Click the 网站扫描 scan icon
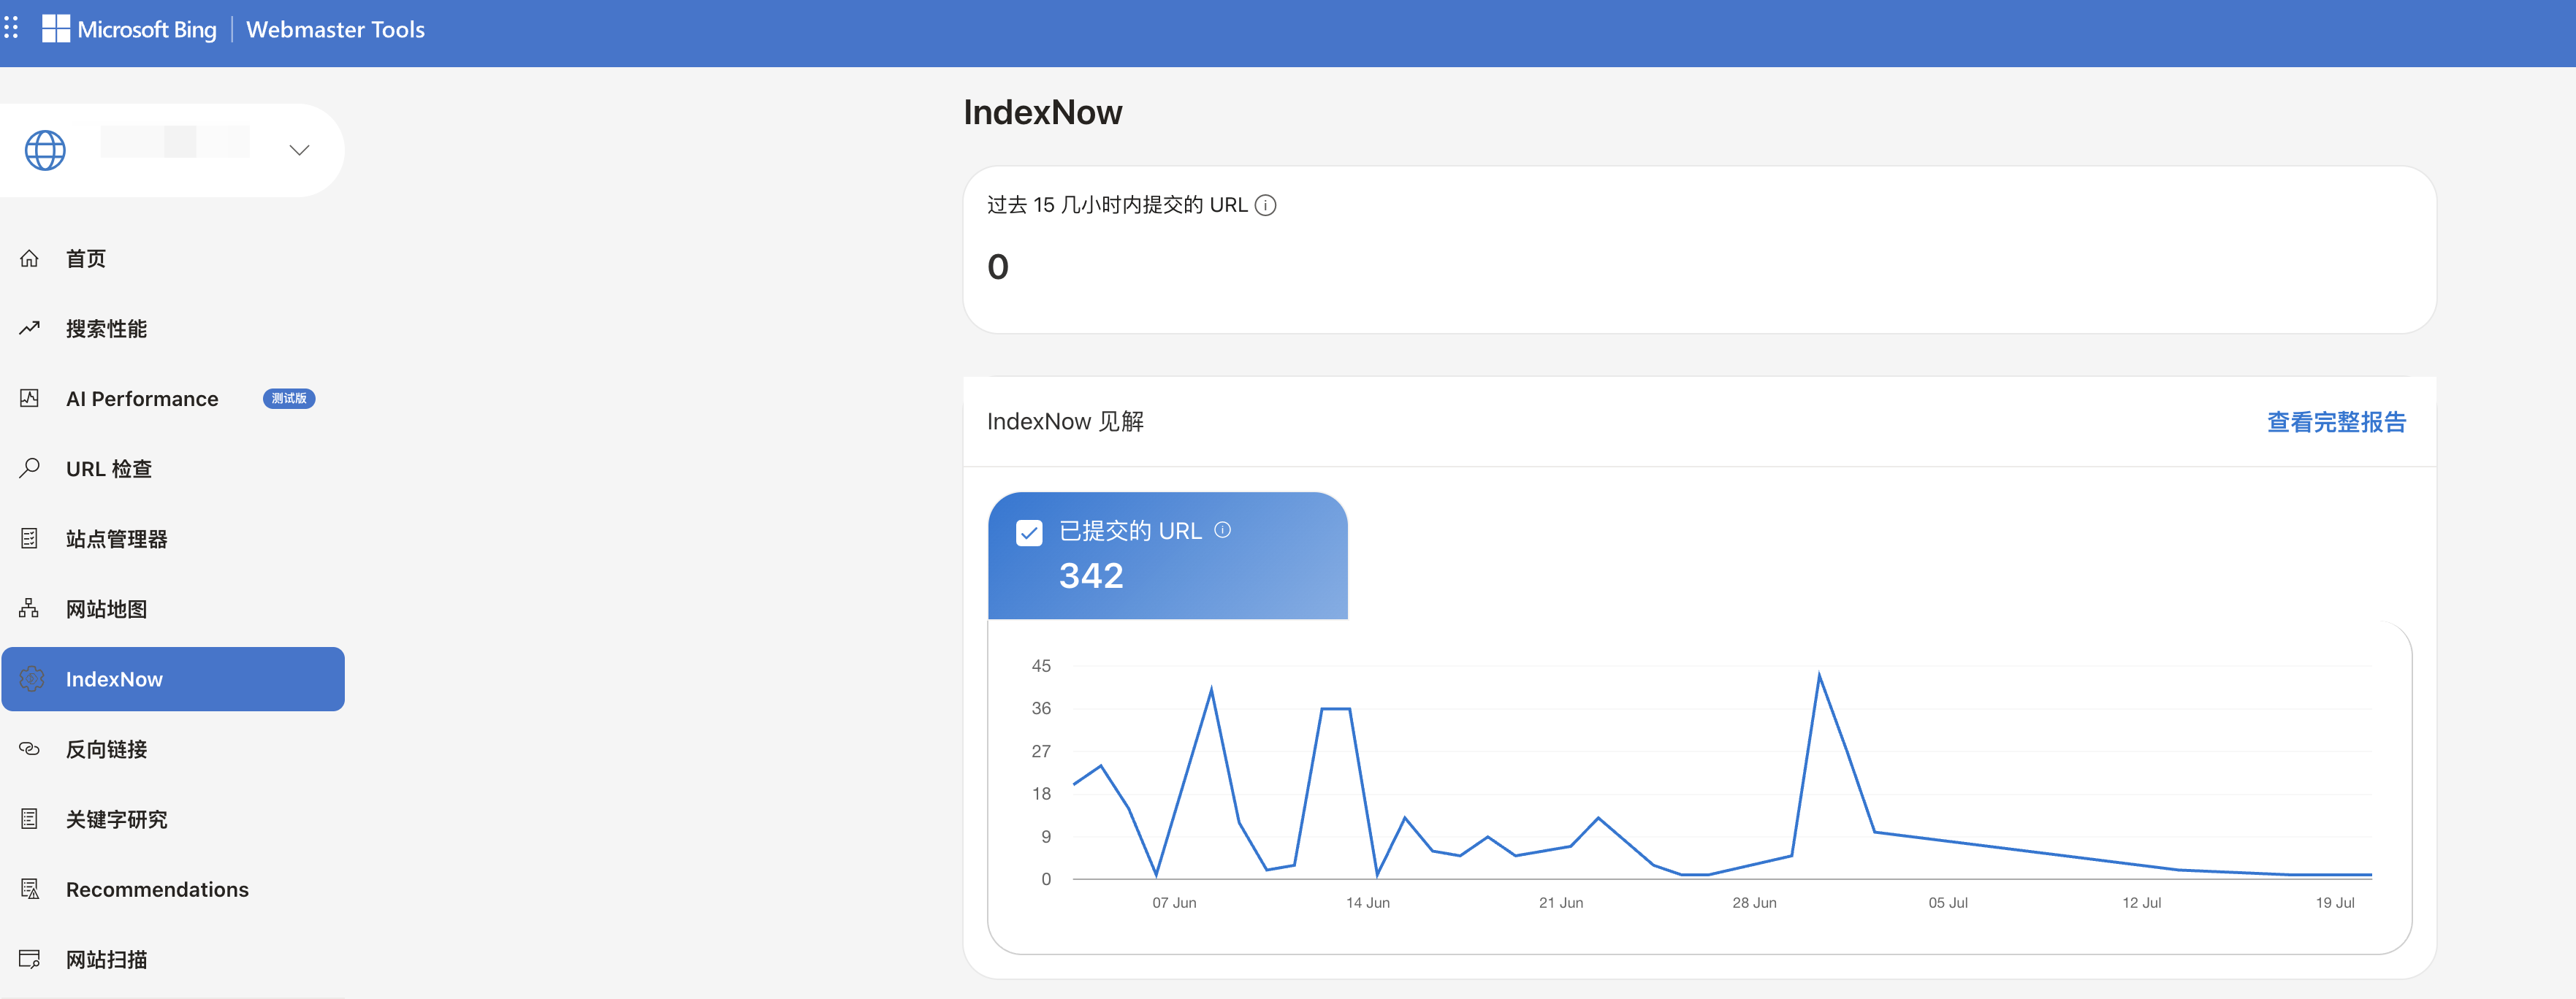Screen dimensions: 2576x999 tap(29, 959)
